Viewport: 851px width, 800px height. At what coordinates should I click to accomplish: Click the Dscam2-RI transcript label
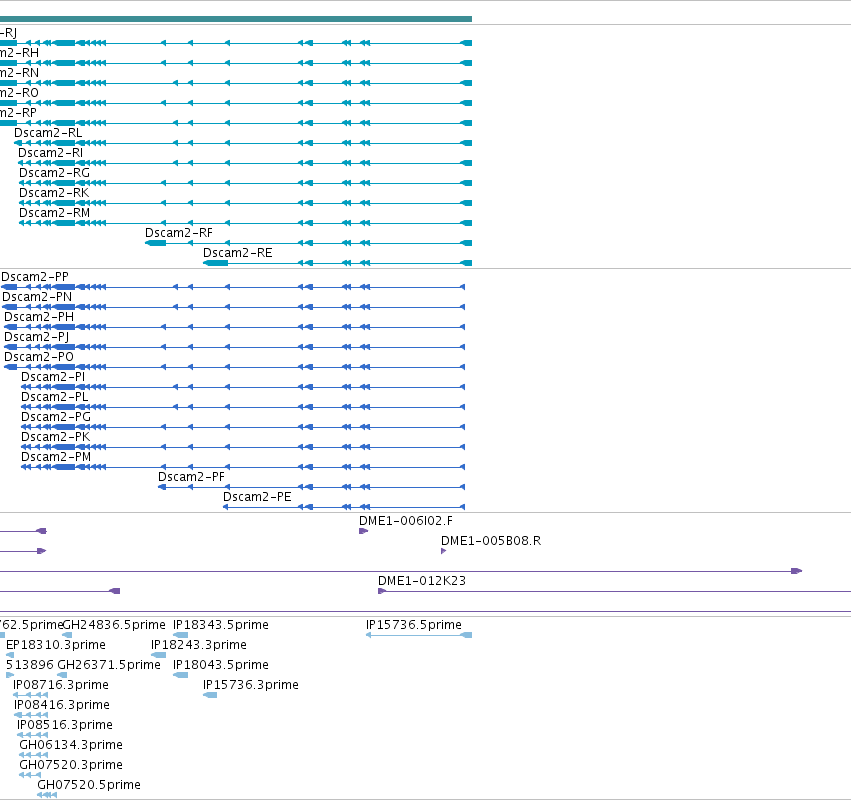(x=50, y=153)
